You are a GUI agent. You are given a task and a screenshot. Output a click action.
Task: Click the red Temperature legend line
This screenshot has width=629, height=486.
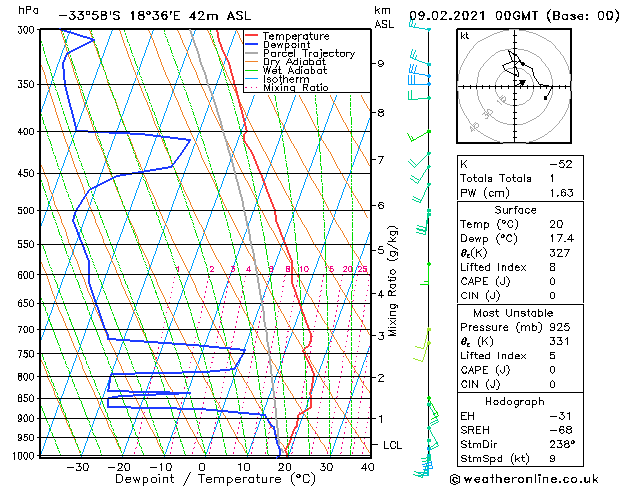coord(252,36)
